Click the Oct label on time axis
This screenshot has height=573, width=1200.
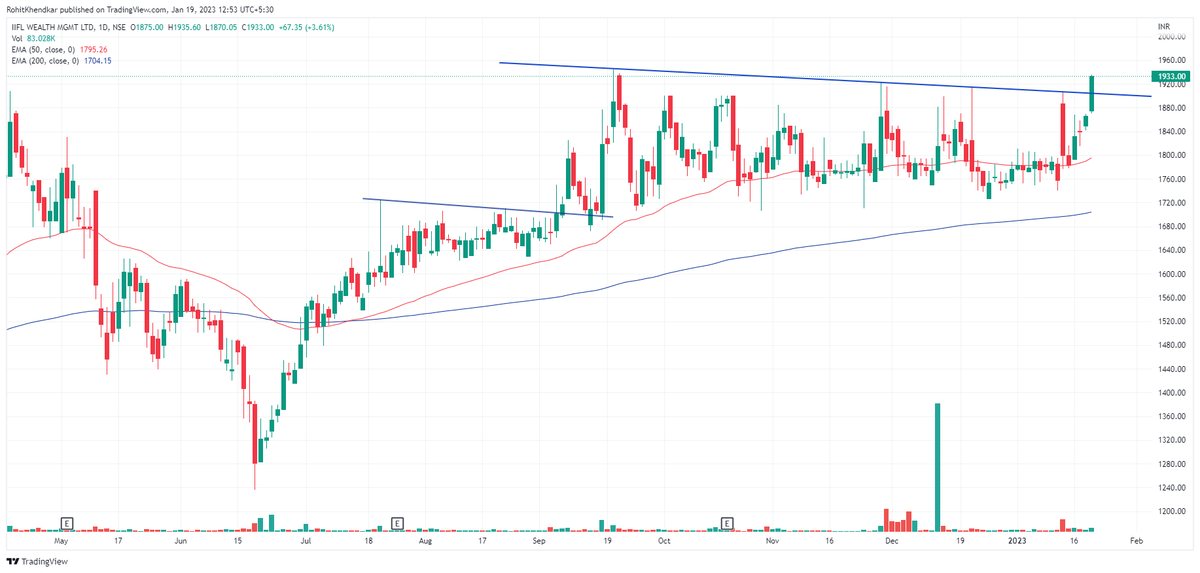[x=665, y=539]
